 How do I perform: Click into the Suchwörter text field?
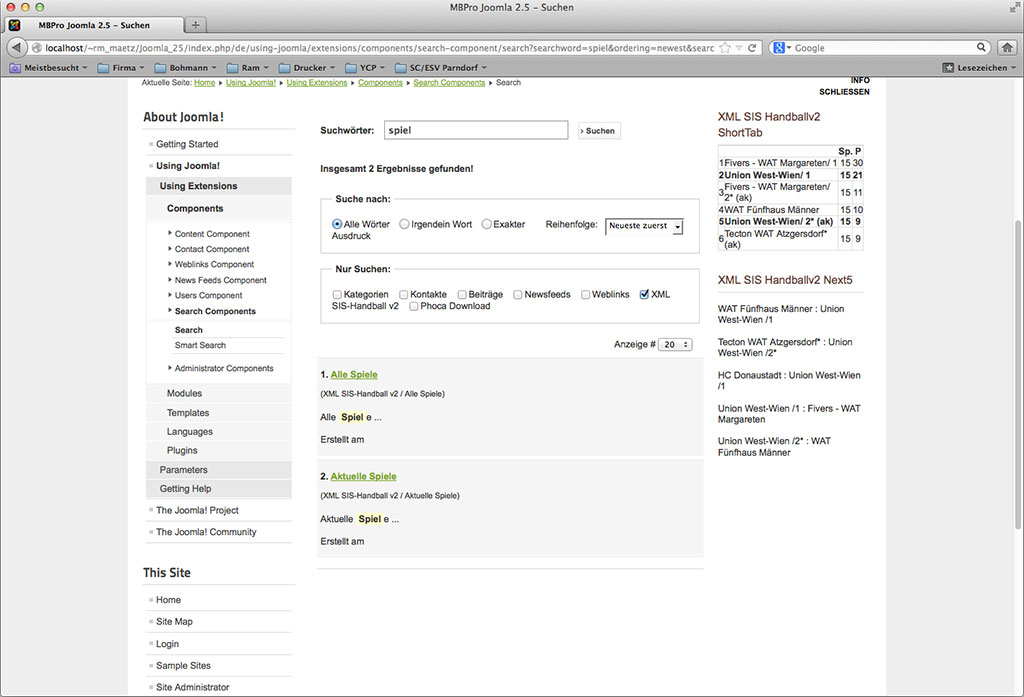tap(476, 130)
